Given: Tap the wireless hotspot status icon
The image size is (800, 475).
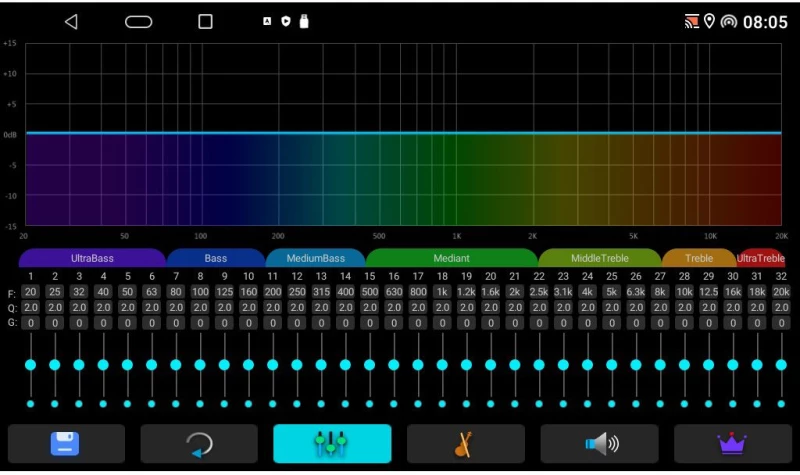Looking at the screenshot, I should pos(729,21).
